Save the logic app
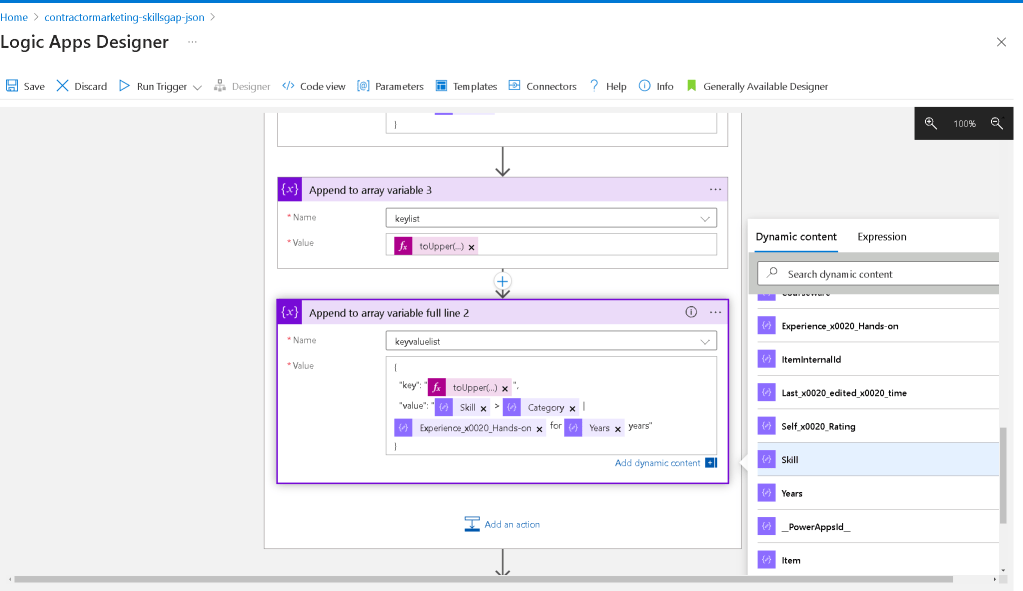Viewport: 1023px width, 591px height. pyautogui.click(x=25, y=86)
